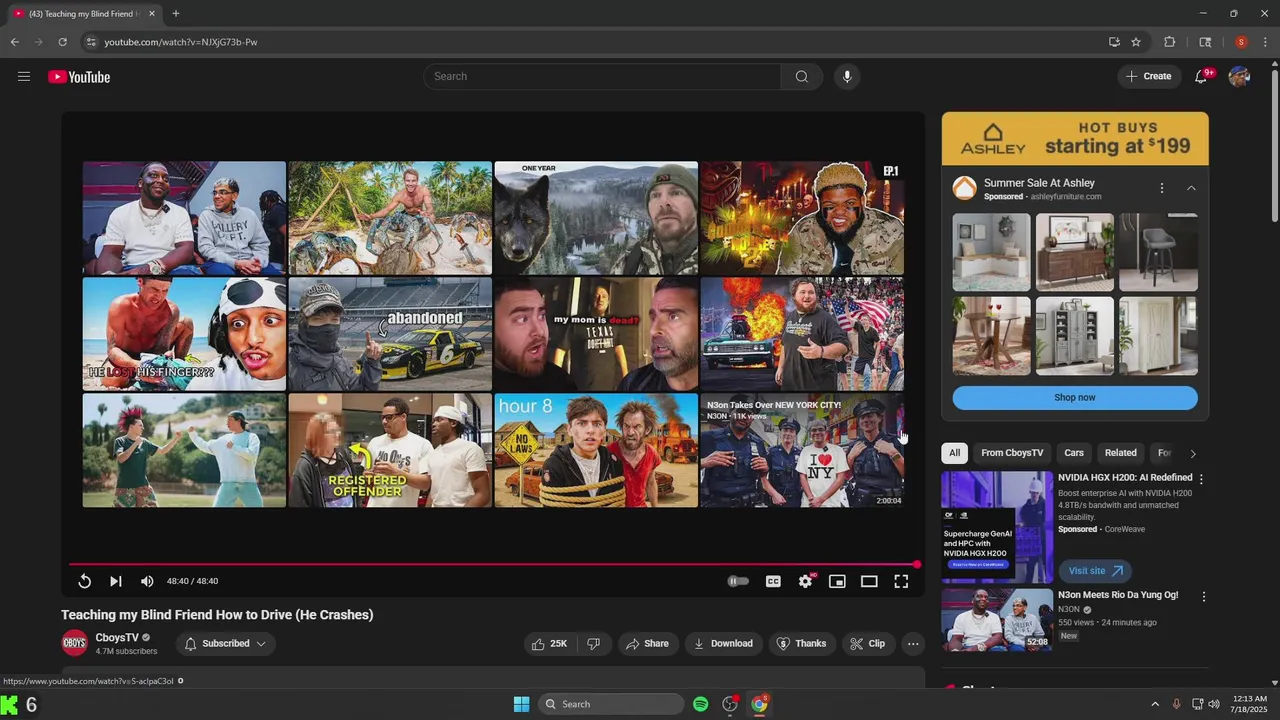Open Spotify from the taskbar
Viewport: 1280px width, 720px height.
(x=700, y=704)
